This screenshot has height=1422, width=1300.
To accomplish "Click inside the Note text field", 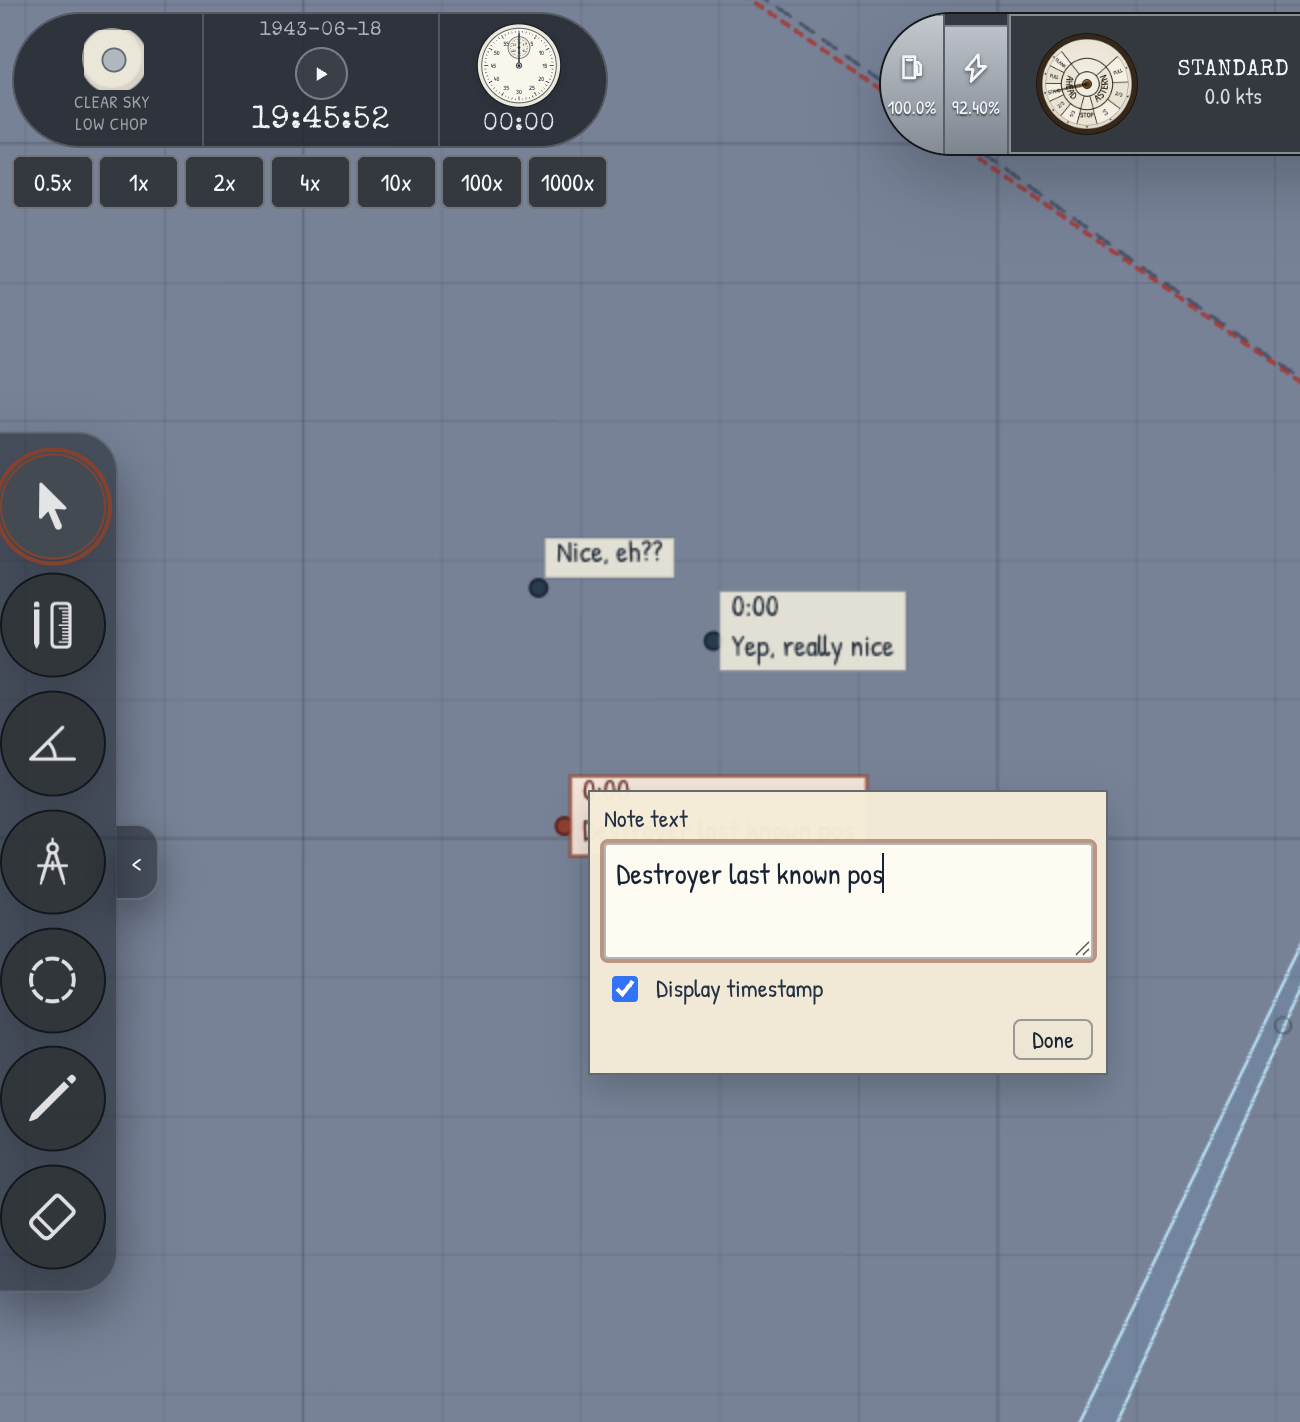I will [x=848, y=901].
